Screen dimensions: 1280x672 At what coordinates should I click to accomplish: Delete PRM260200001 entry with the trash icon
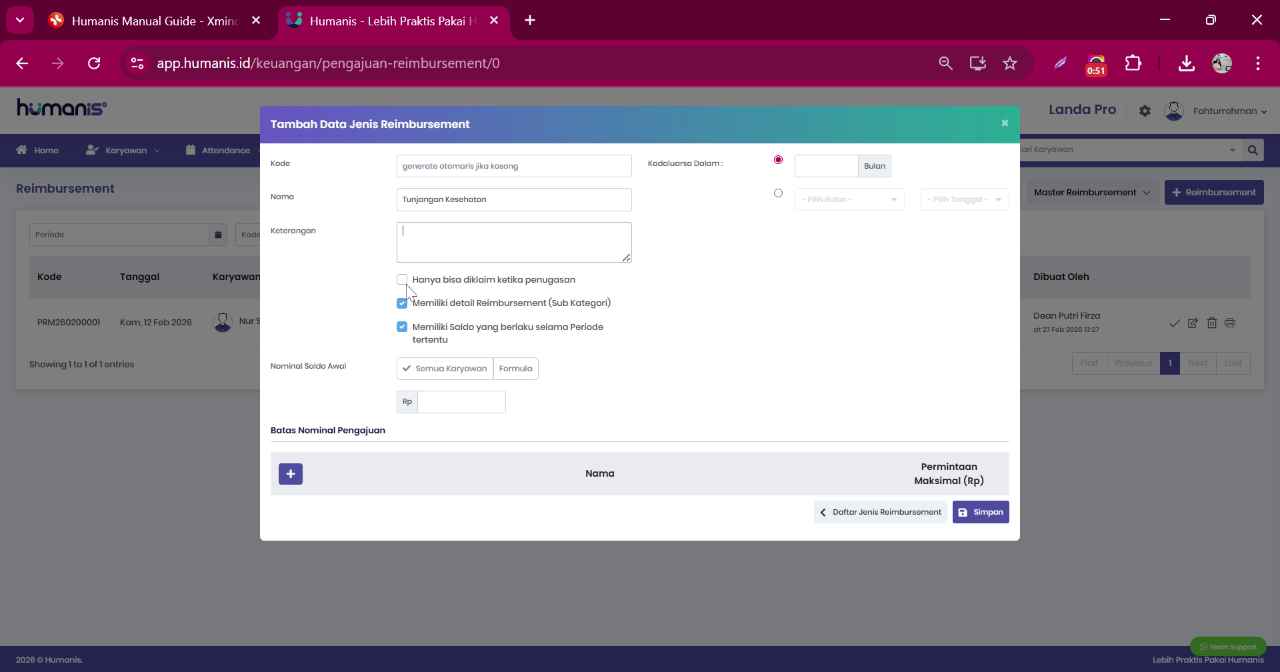point(1212,323)
